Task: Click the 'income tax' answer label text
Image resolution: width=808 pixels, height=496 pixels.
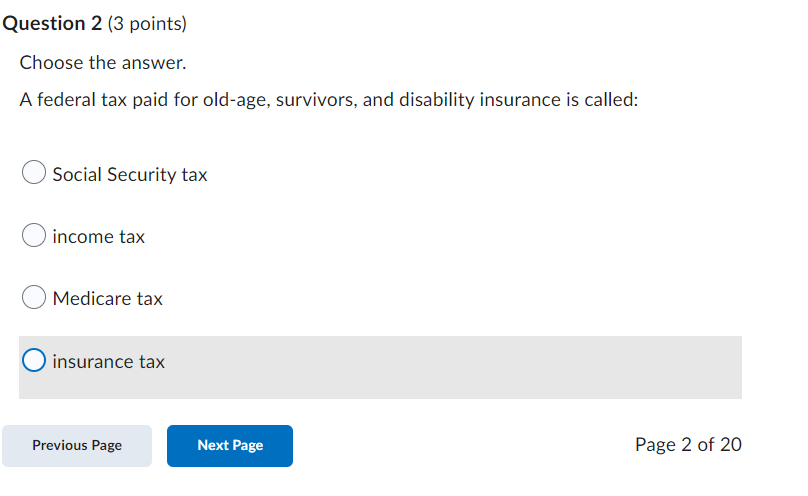Action: tap(99, 237)
